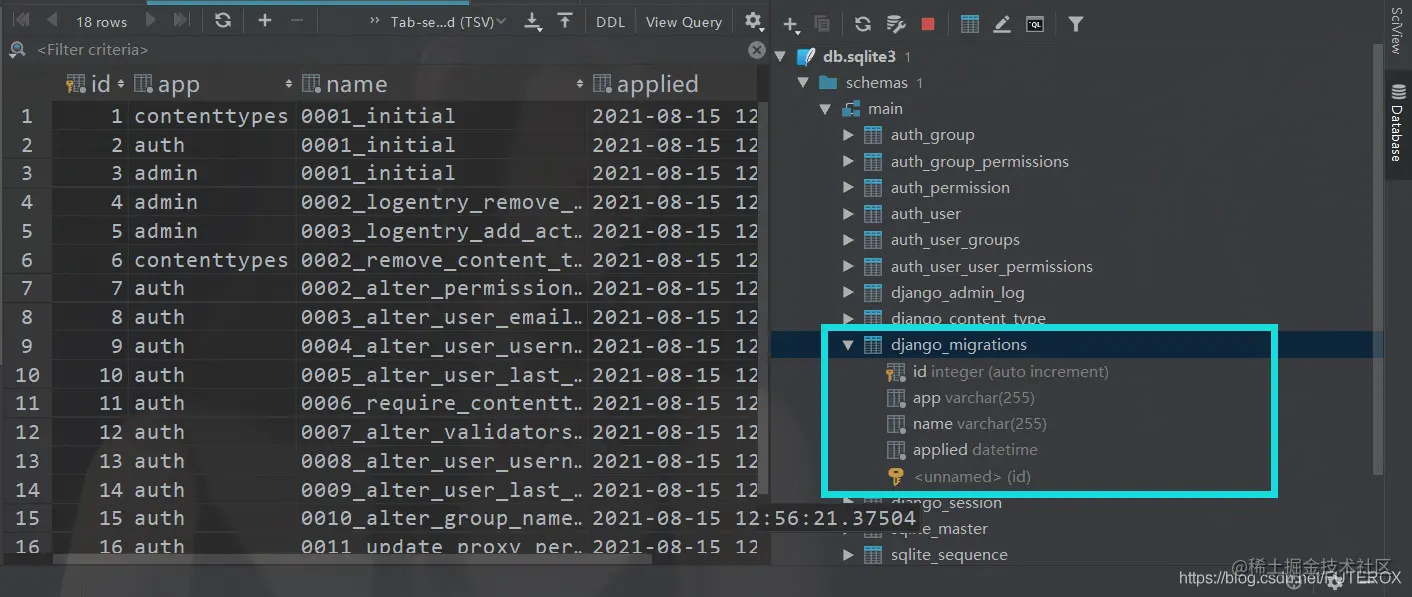Clear the filter criteria with the X icon

click(x=757, y=49)
